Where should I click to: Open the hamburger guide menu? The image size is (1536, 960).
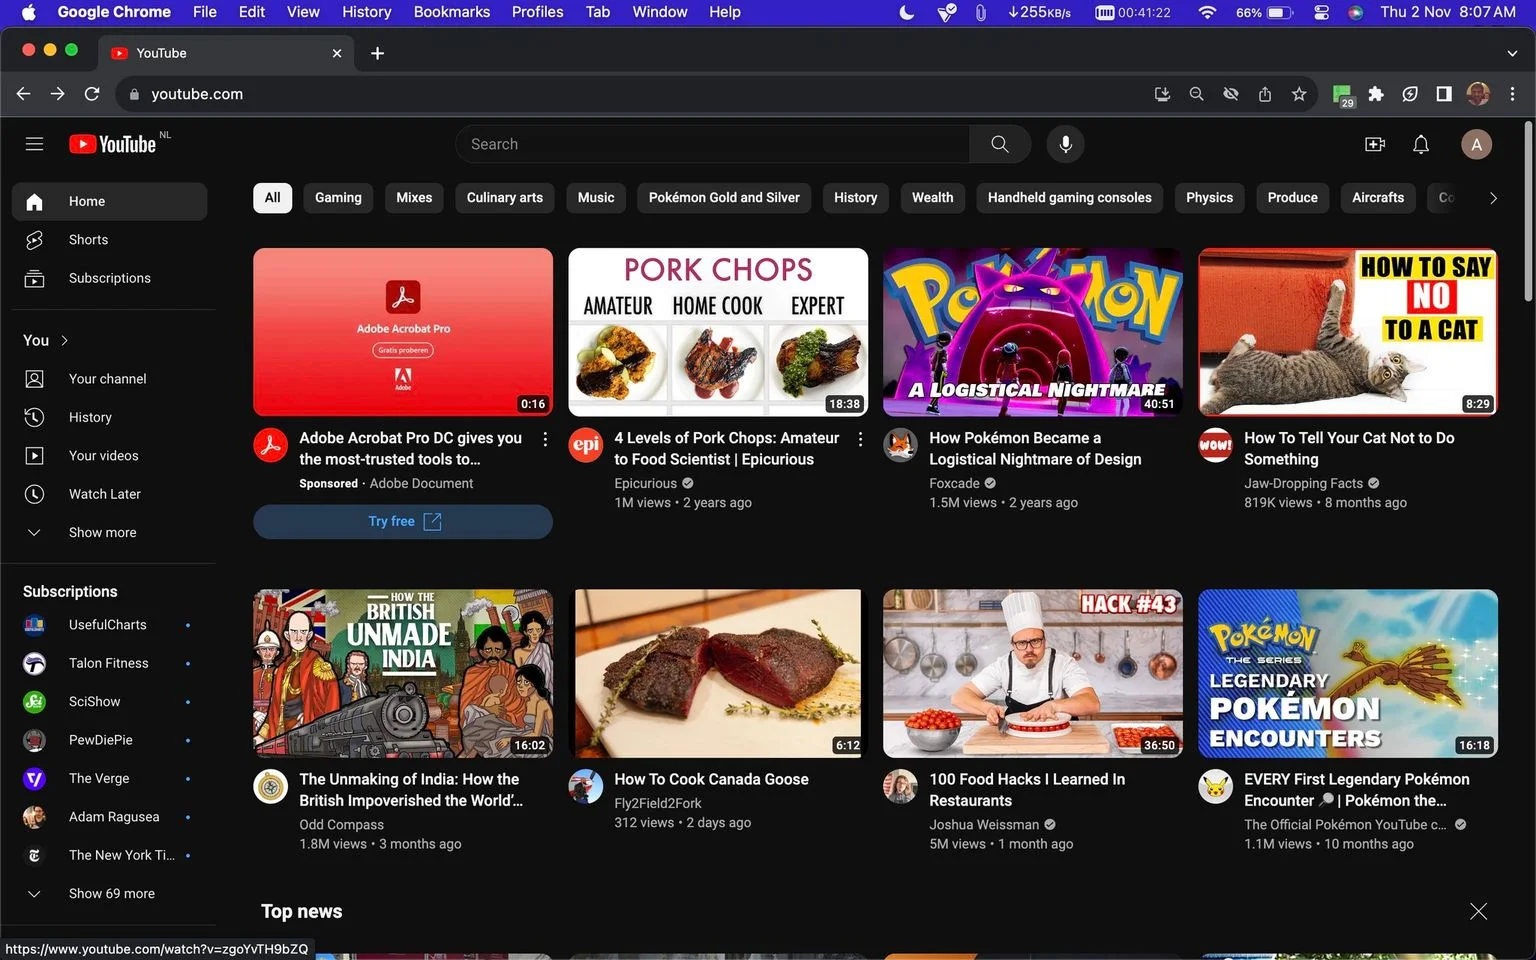pos(34,144)
